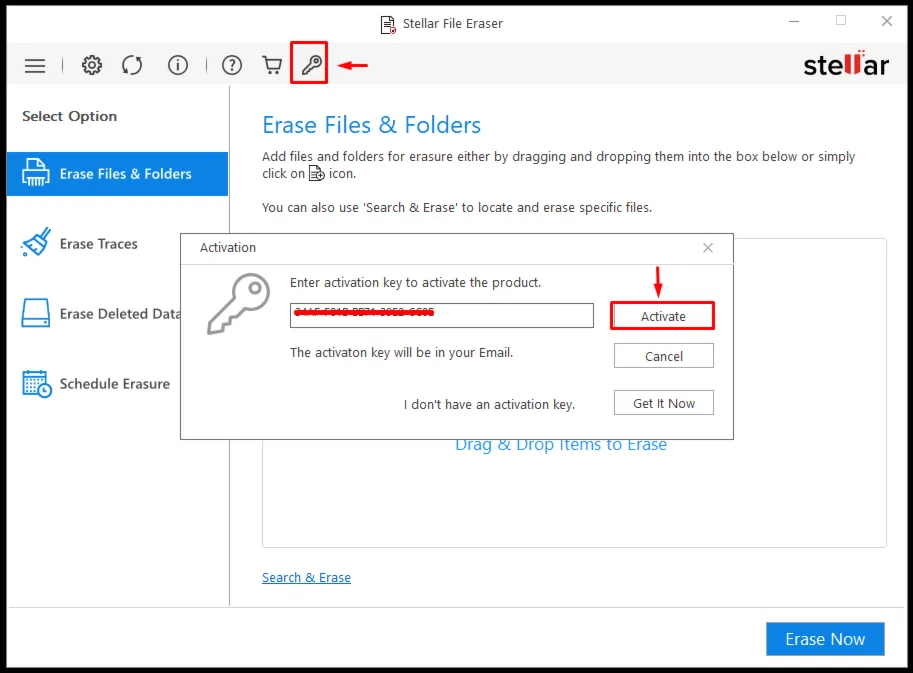Open settings gear icon
The width and height of the screenshot is (913, 673).
(x=91, y=65)
